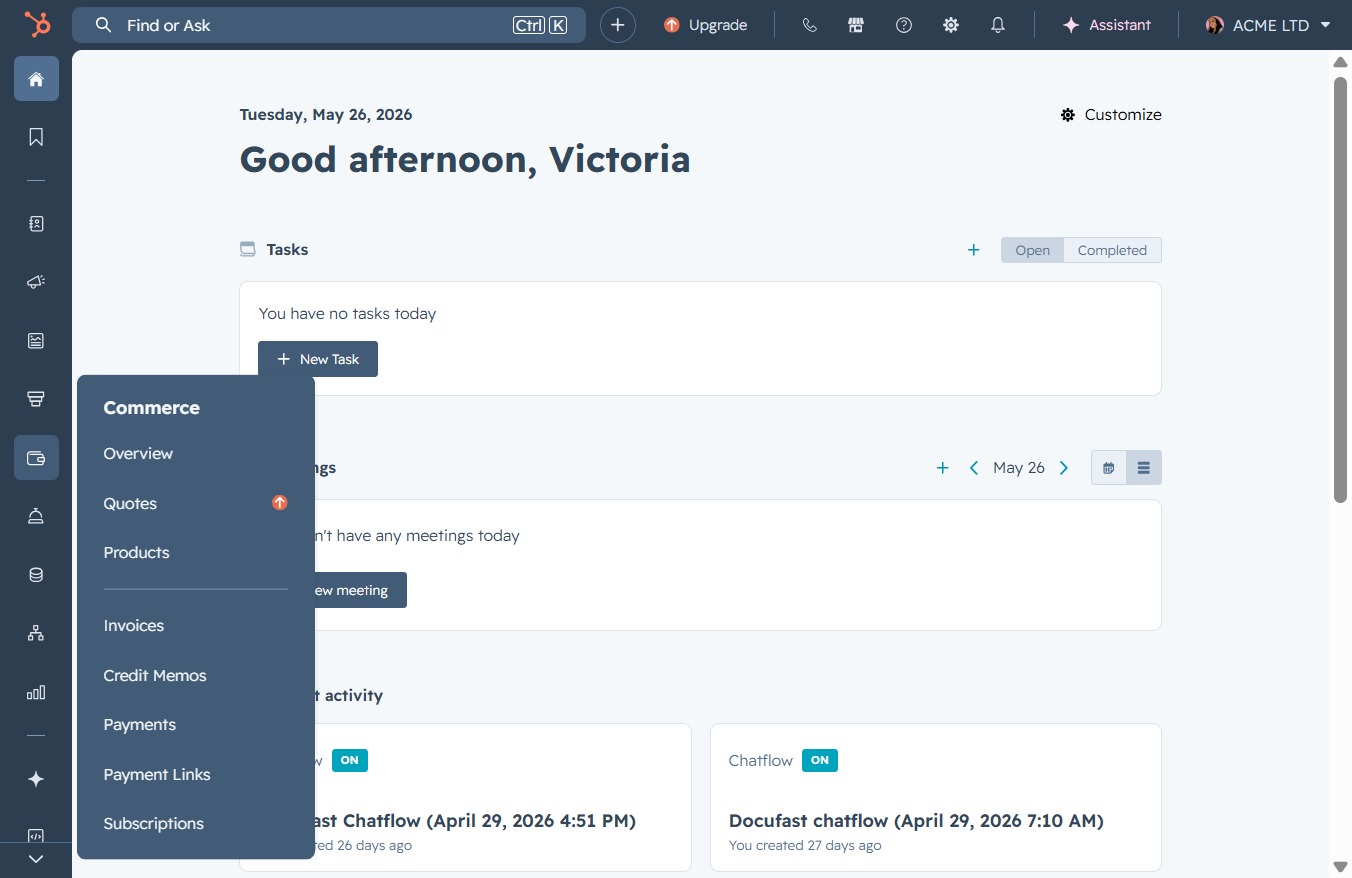The image size is (1352, 878).
Task: Click the page scrollbar down arrow
Action: click(x=1341, y=866)
